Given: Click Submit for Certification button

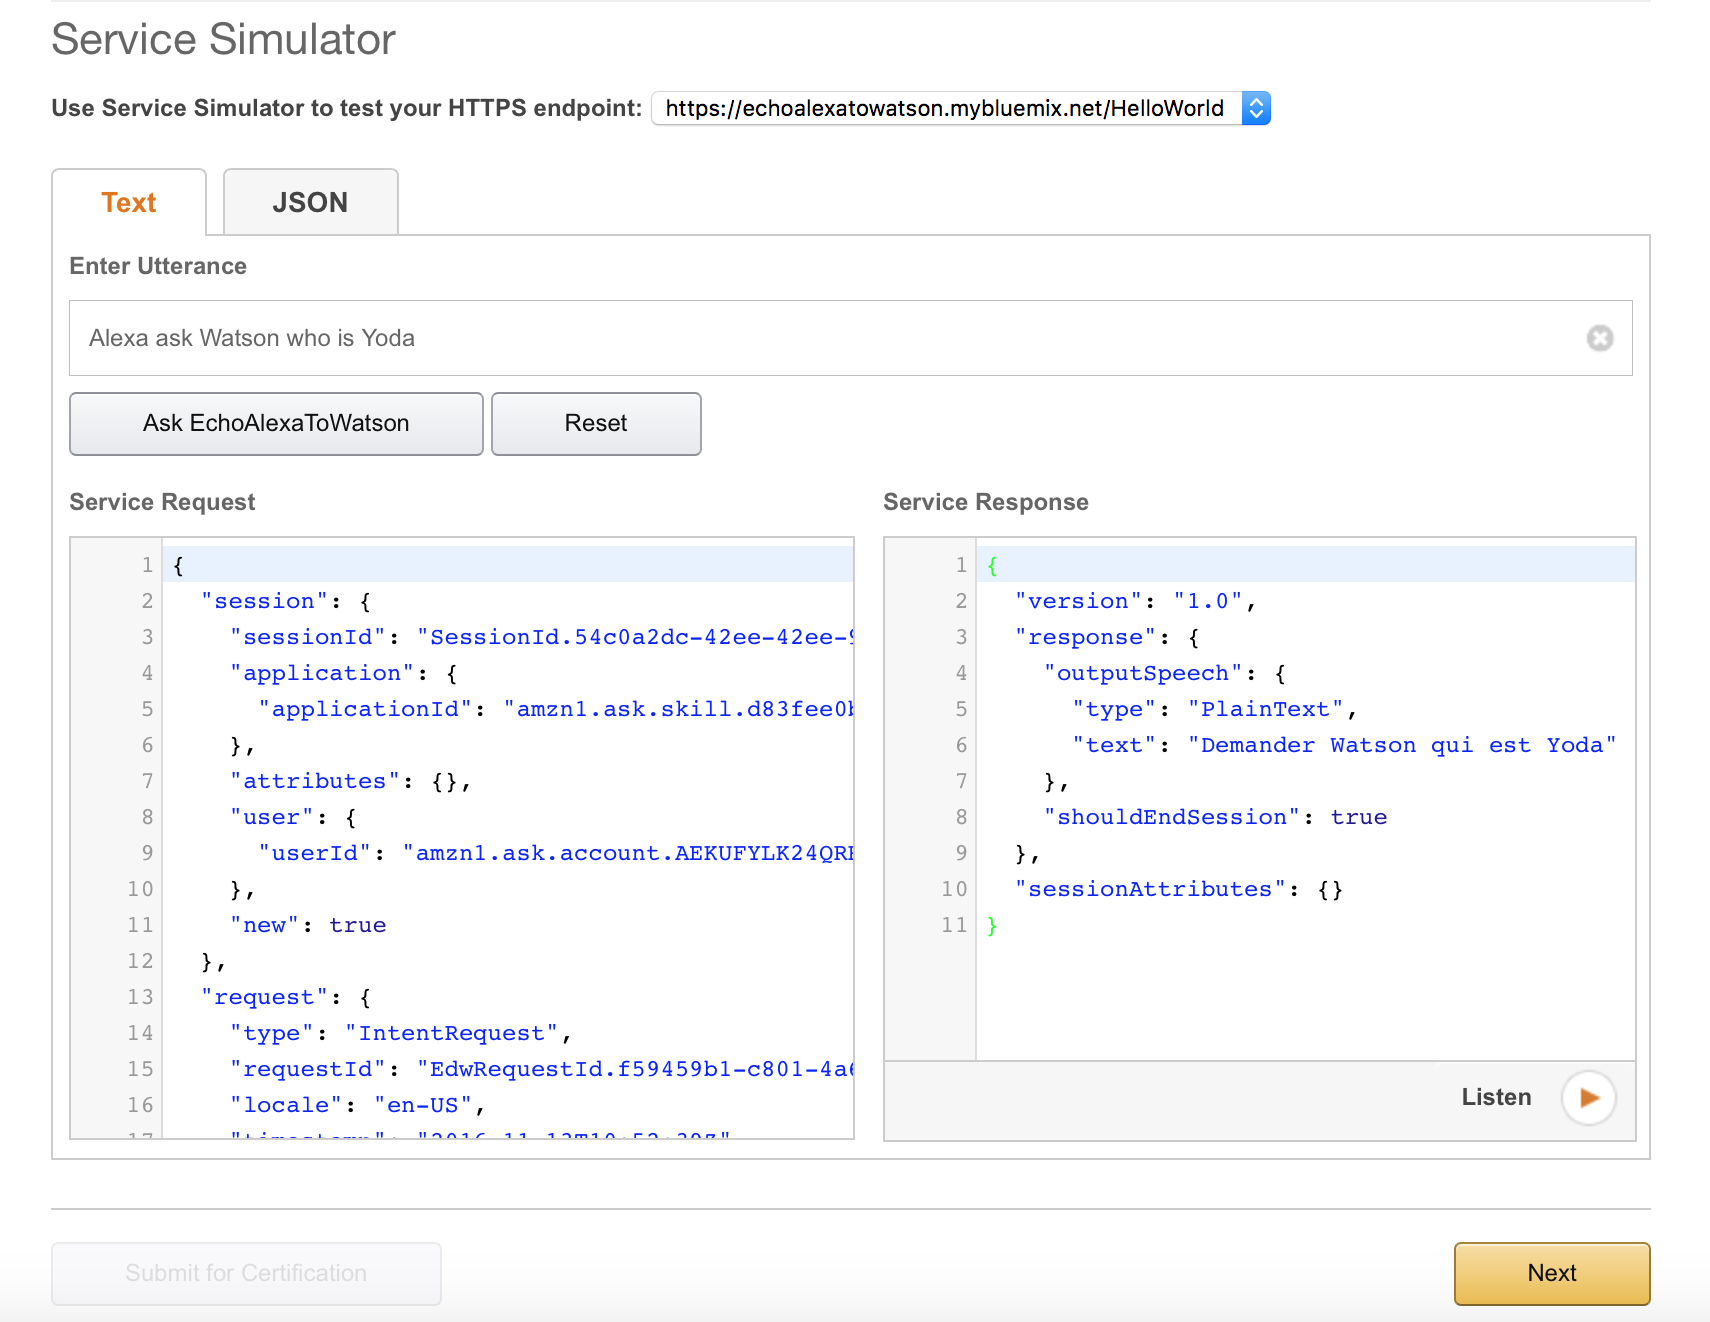Looking at the screenshot, I should click(x=246, y=1273).
